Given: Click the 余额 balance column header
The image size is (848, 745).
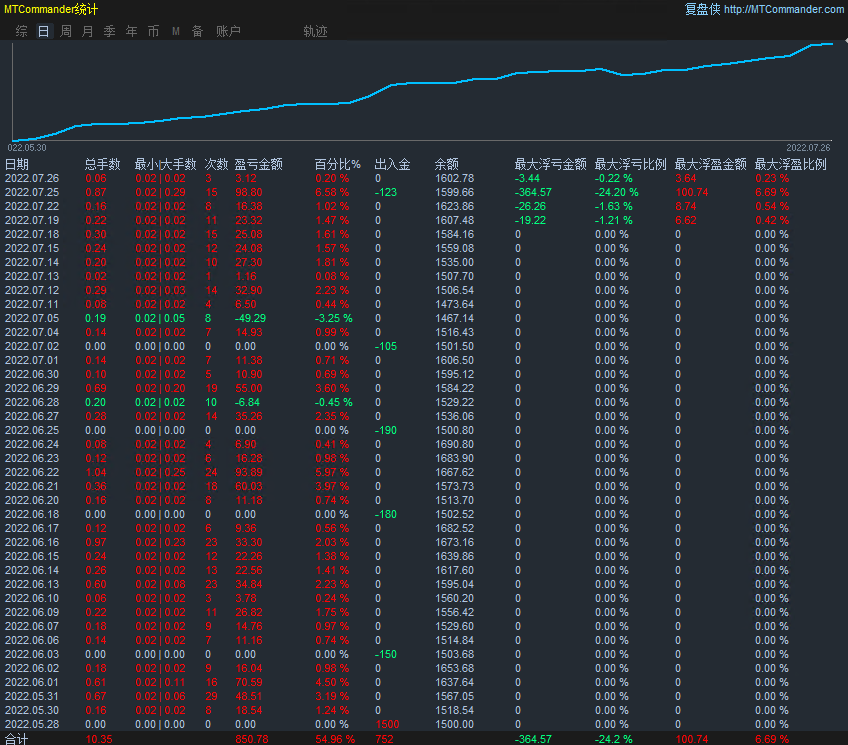Looking at the screenshot, I should tap(447, 164).
